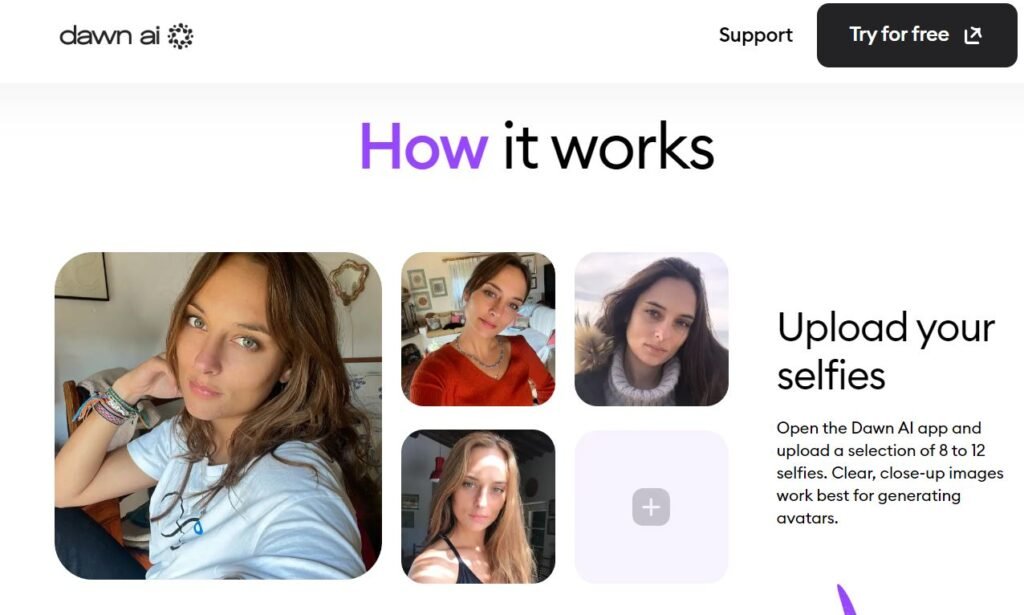Click the wreath wall decoration in large photo

349,281
